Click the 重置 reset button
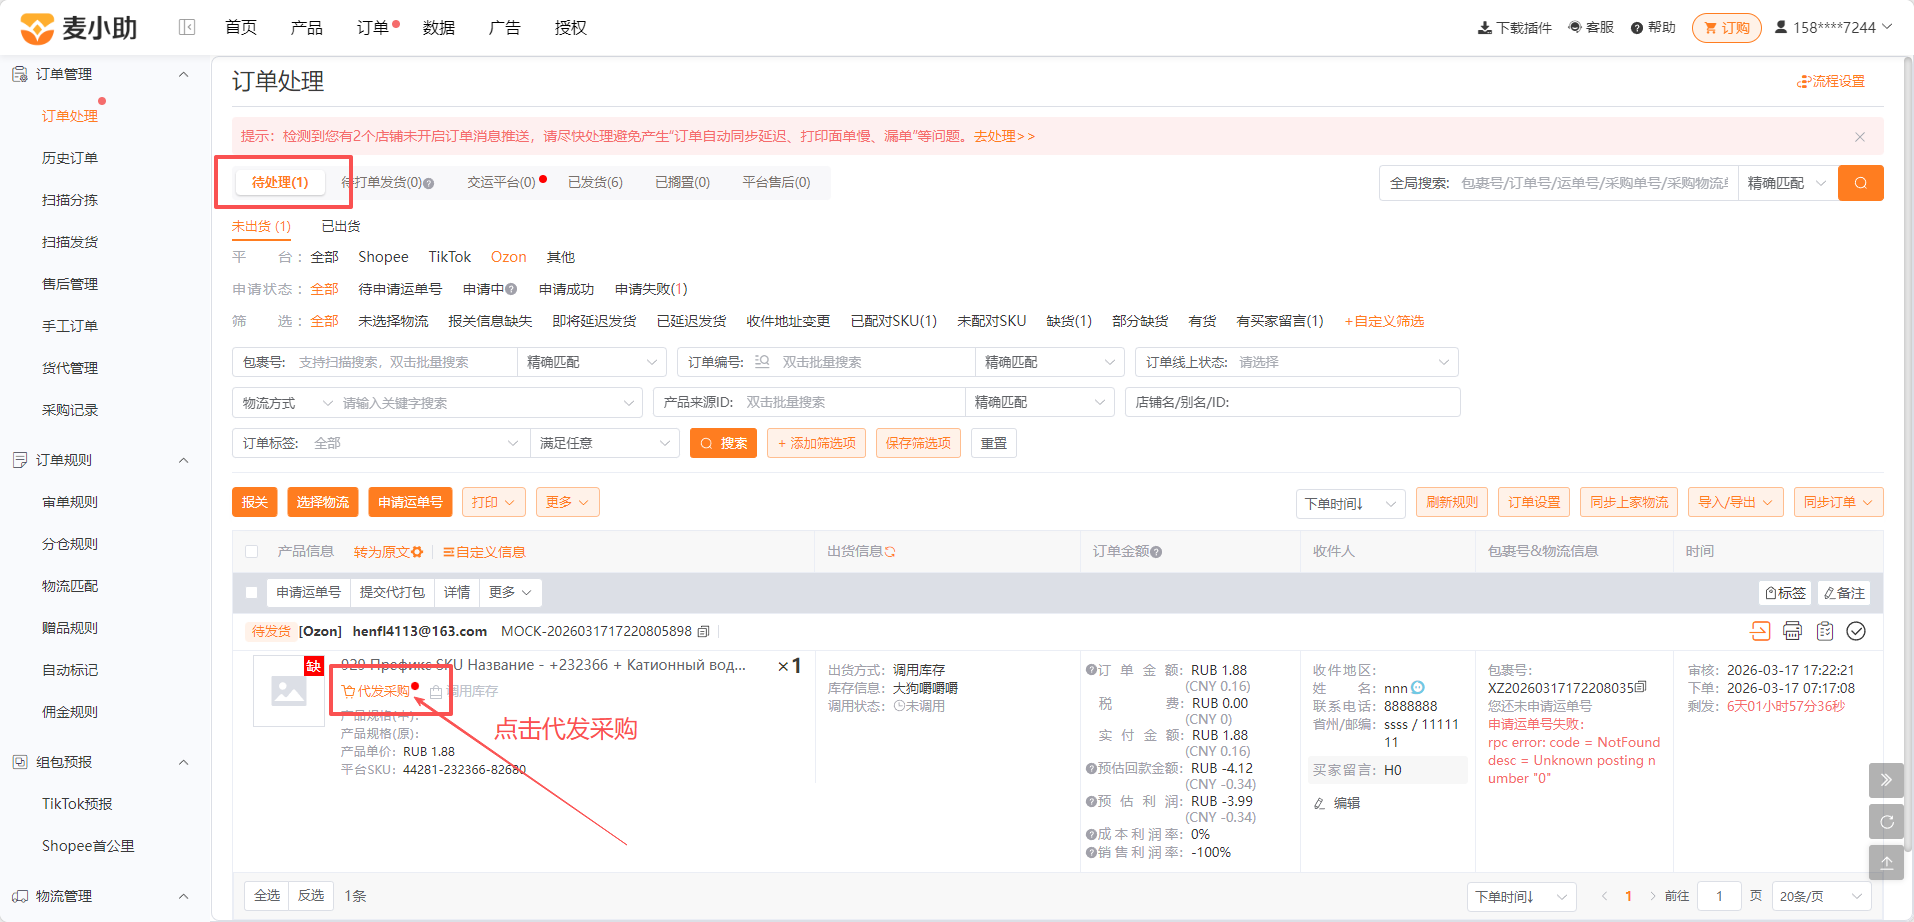 pyautogui.click(x=994, y=443)
